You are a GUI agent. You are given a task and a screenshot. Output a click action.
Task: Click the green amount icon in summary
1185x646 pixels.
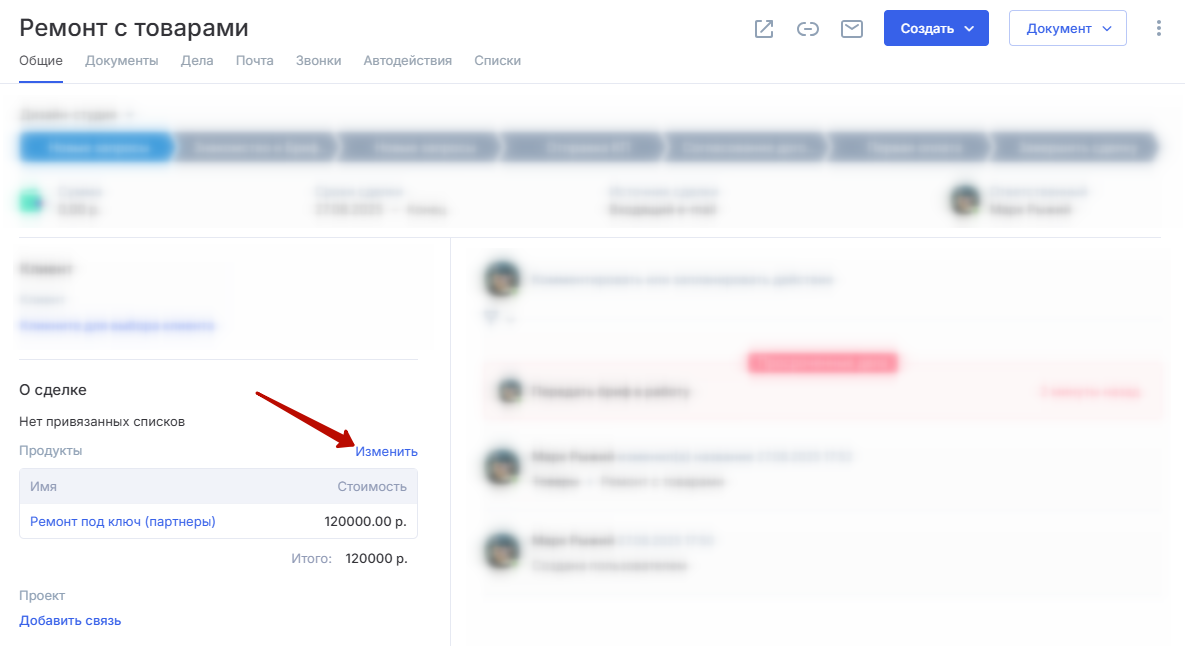[31, 201]
